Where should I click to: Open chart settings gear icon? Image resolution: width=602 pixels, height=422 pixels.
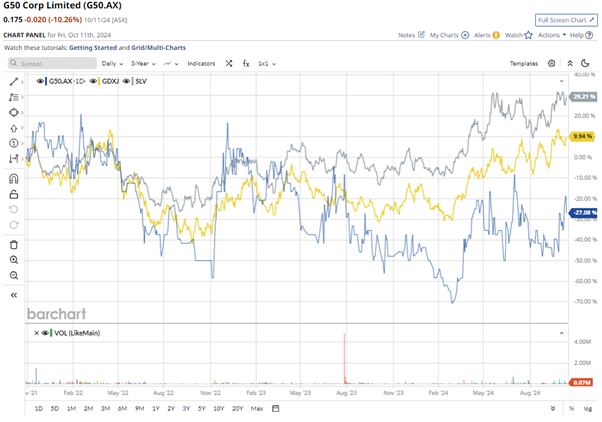coord(551,62)
